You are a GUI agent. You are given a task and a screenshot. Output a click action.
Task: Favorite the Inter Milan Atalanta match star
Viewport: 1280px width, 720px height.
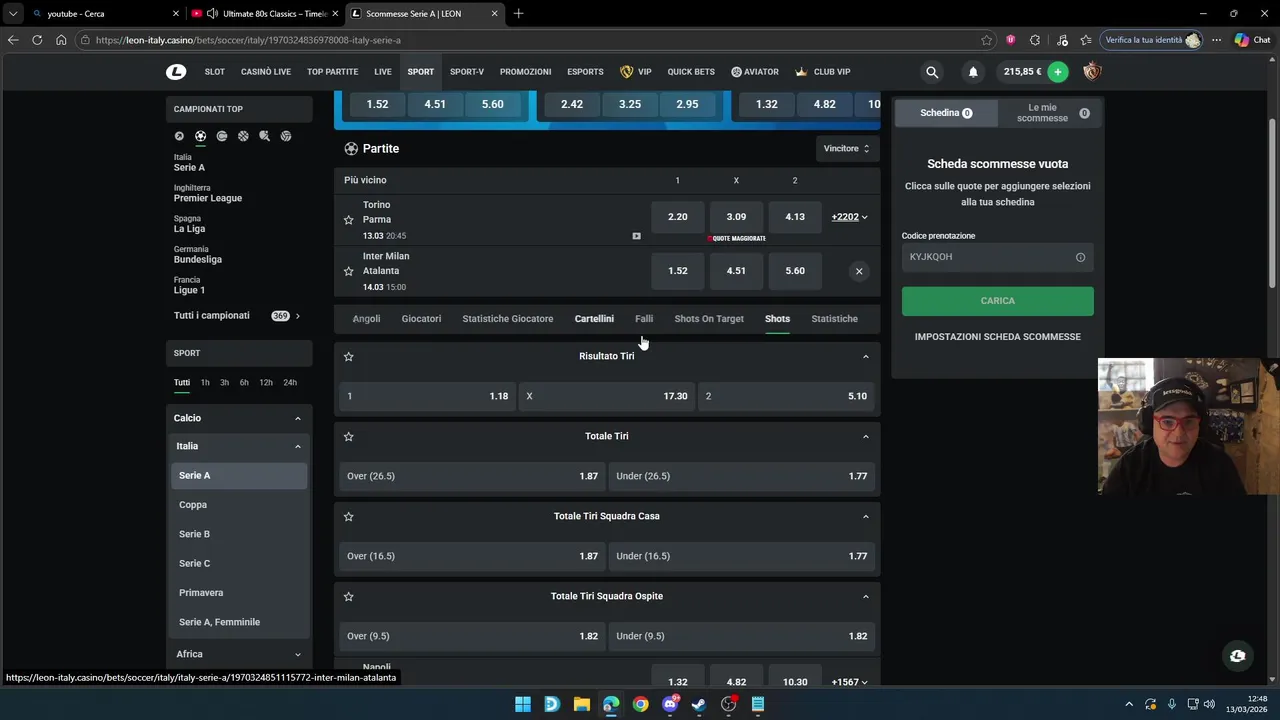[x=349, y=271]
